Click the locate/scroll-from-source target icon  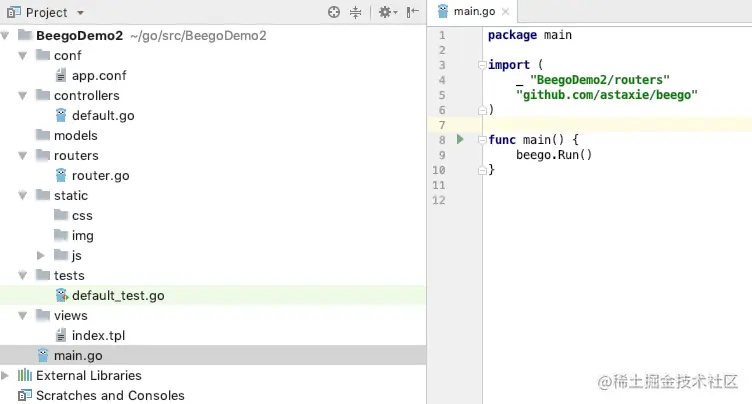(334, 12)
